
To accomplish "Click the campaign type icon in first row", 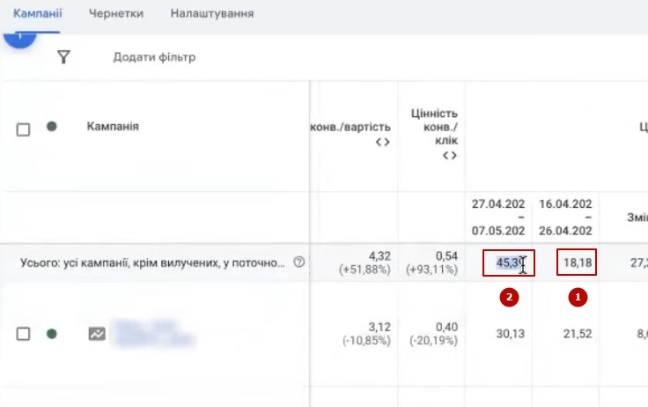I will (x=97, y=334).
